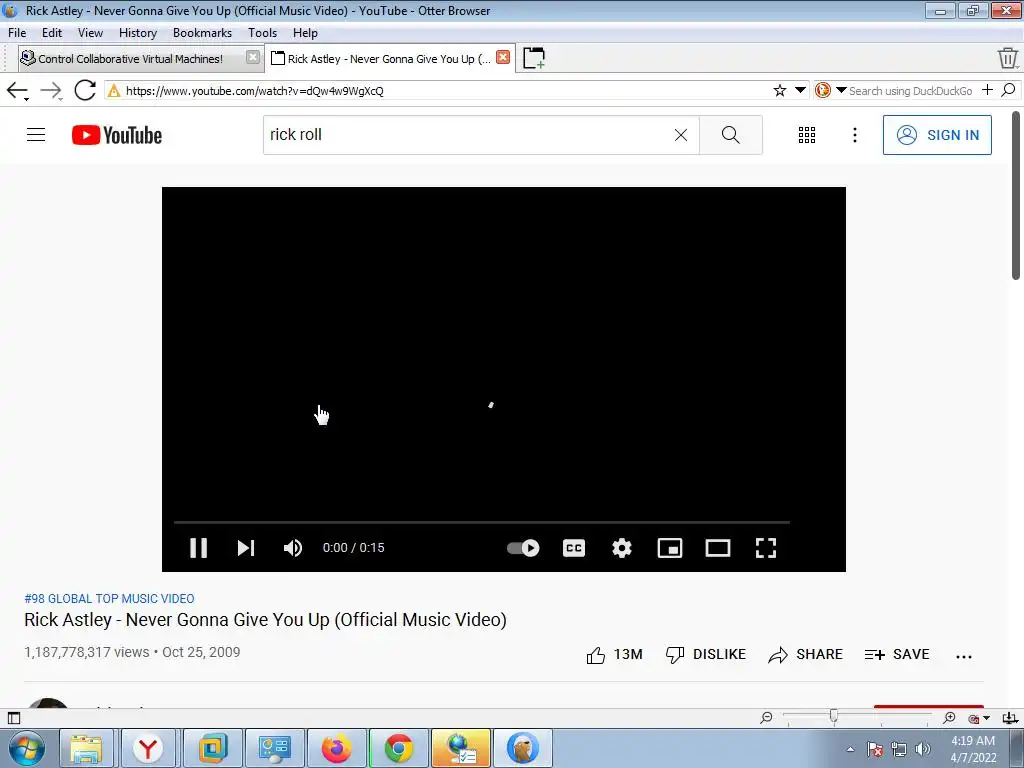Close the Control Collaborative Virtual Machines tab
Screen dimensions: 1024x768
253,57
